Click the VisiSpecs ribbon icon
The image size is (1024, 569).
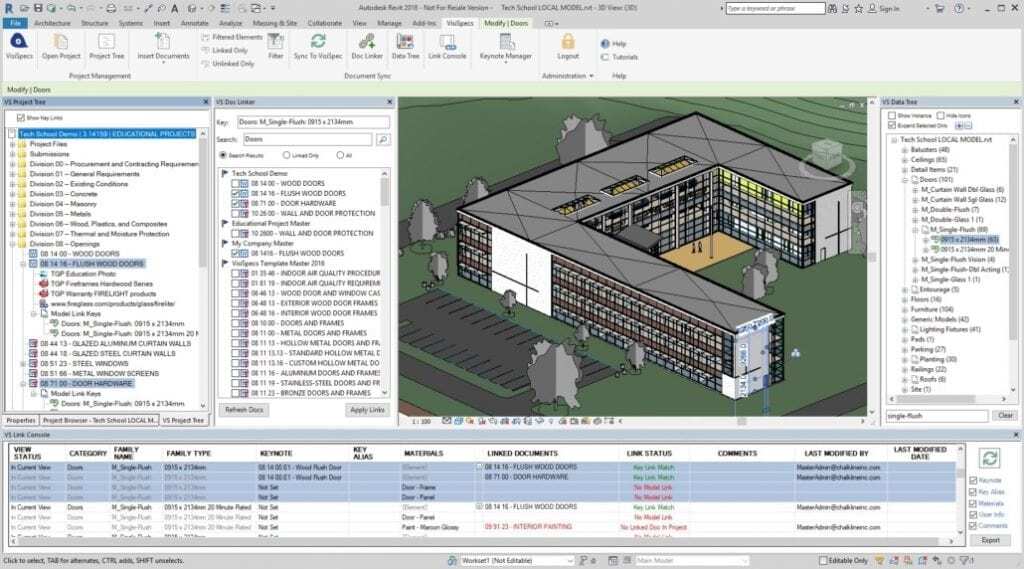18,42
